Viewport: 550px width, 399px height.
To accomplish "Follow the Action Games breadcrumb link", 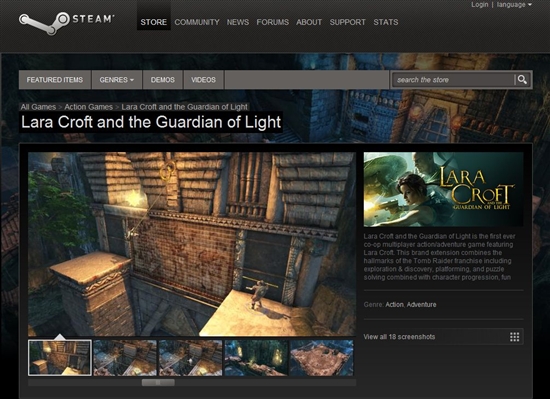I will 88,107.
